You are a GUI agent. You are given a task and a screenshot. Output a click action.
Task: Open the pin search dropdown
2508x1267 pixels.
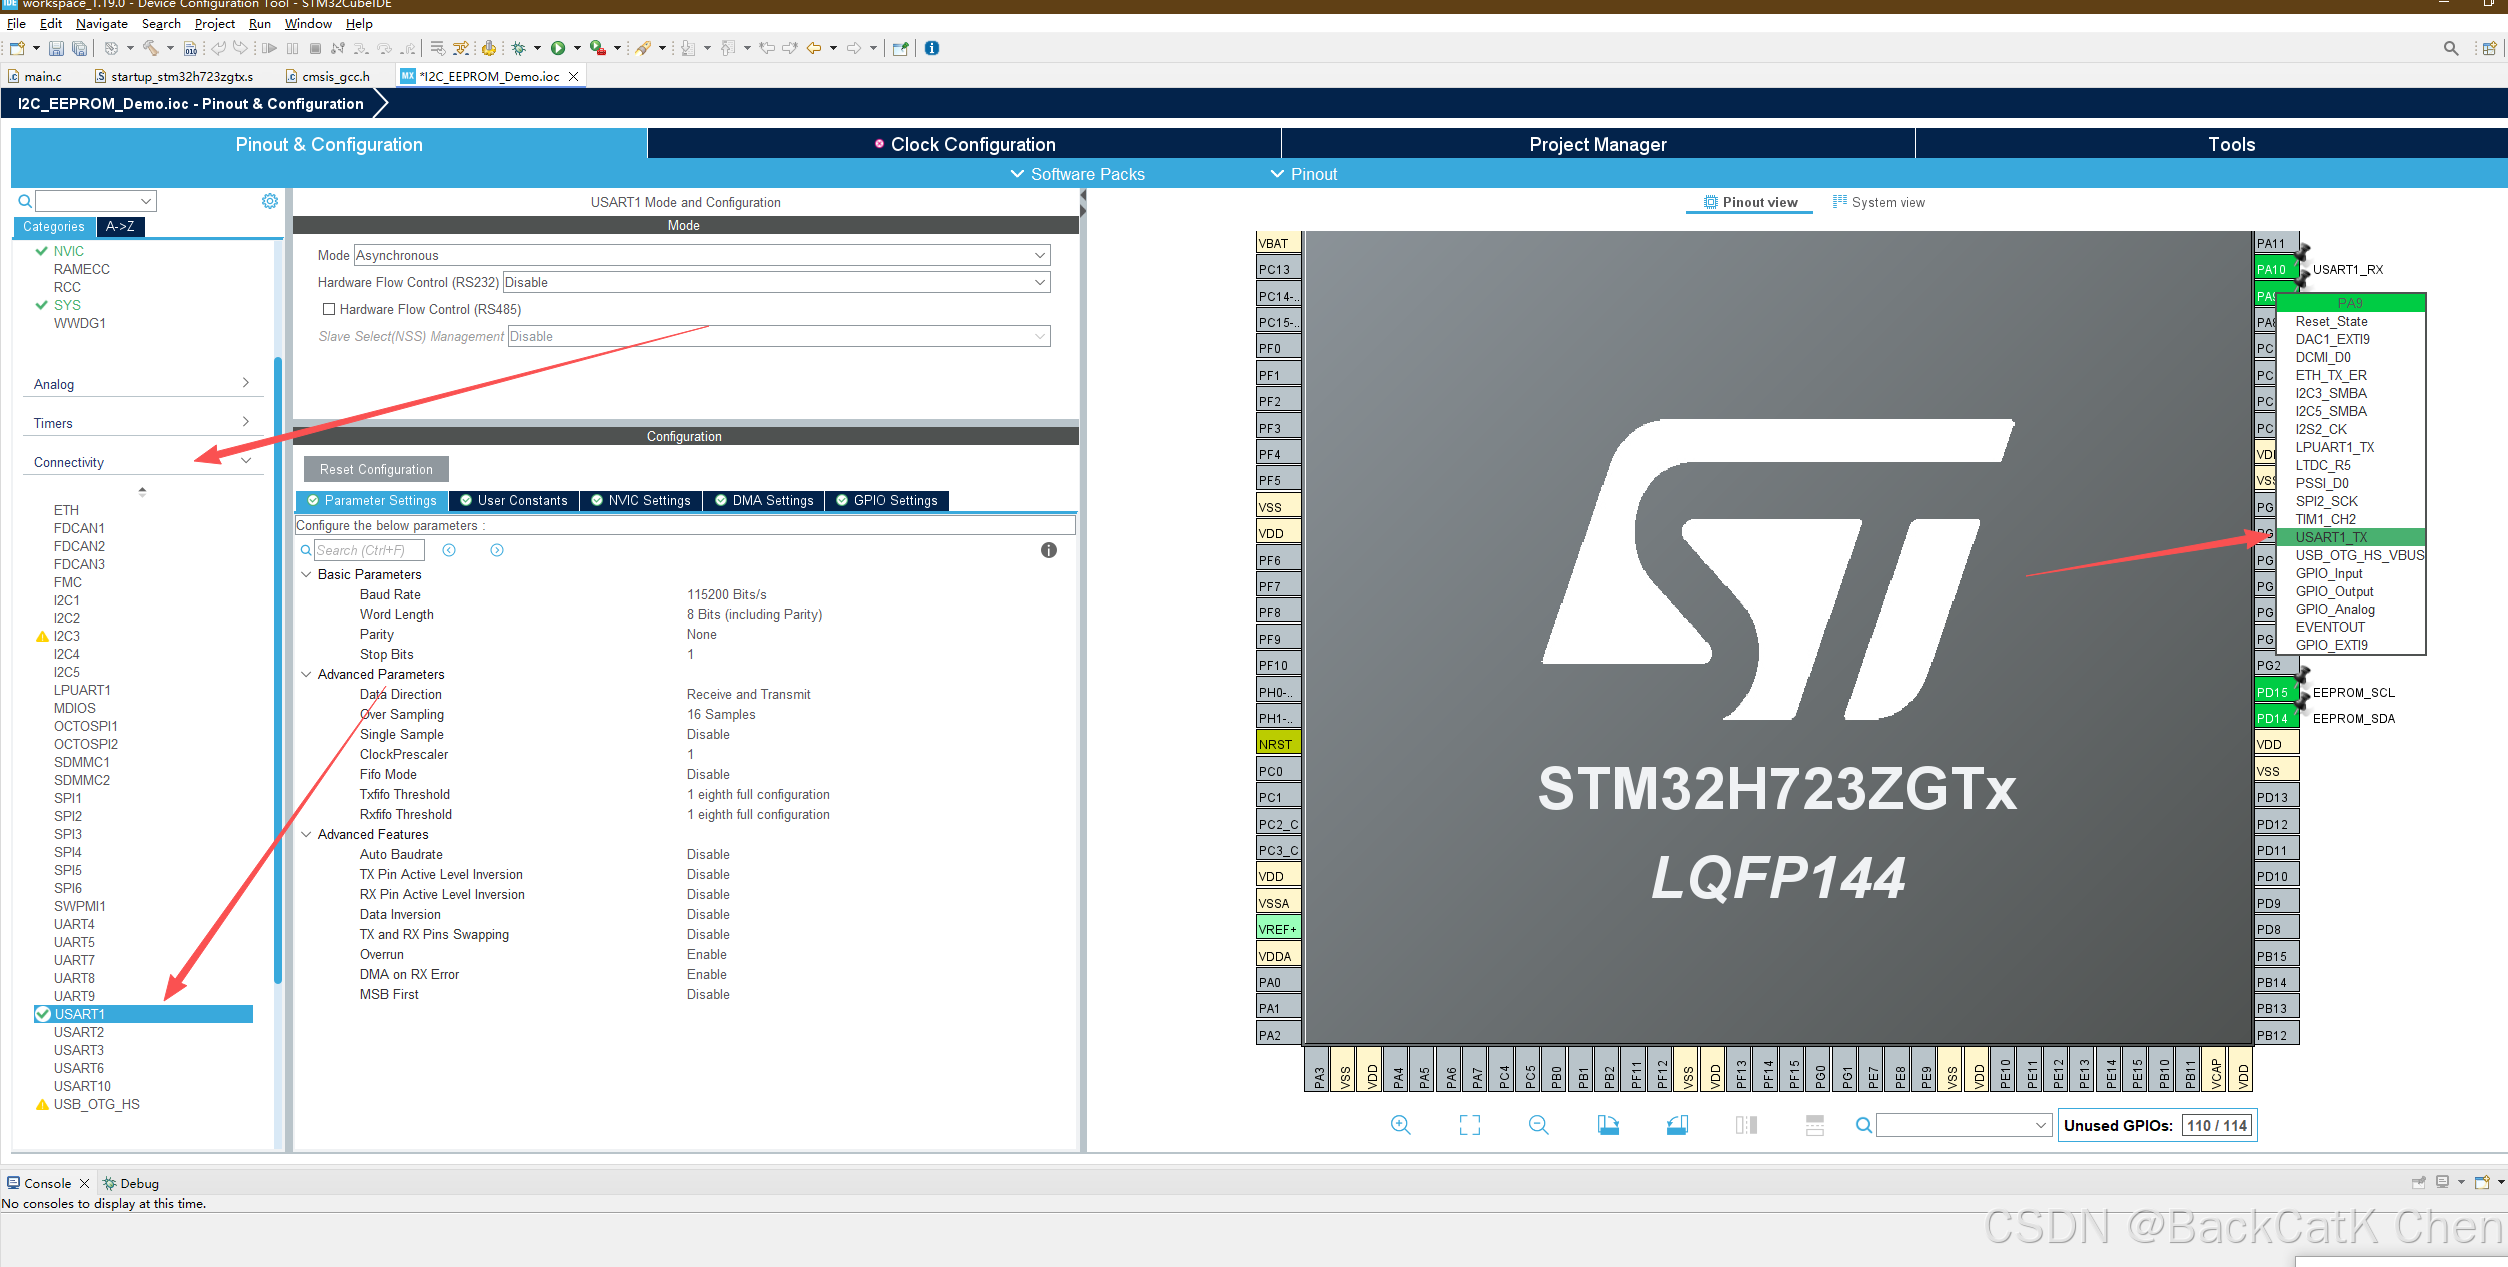[2041, 1125]
